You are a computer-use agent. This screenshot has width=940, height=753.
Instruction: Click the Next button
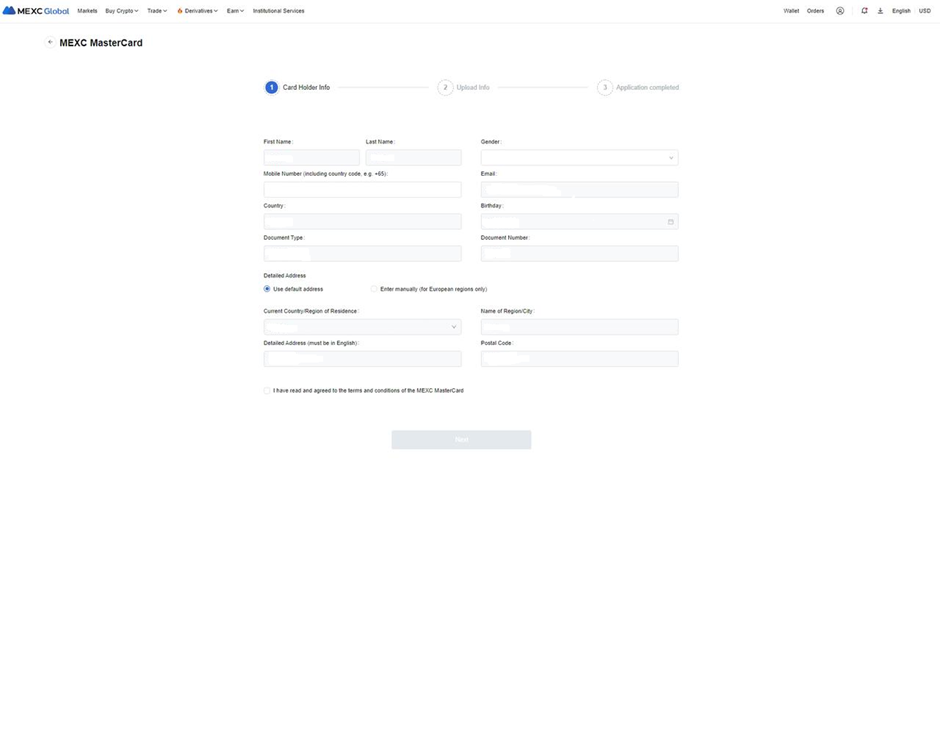tap(461, 439)
